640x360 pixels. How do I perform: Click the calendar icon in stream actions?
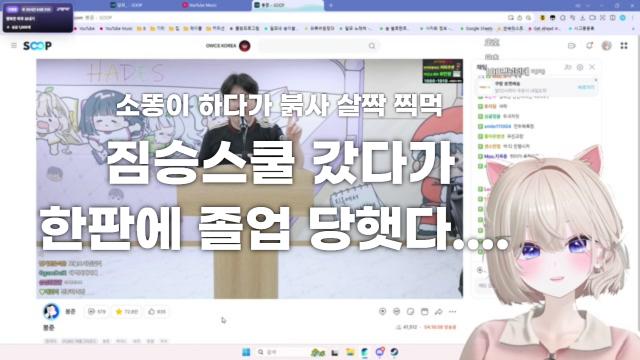click(424, 311)
